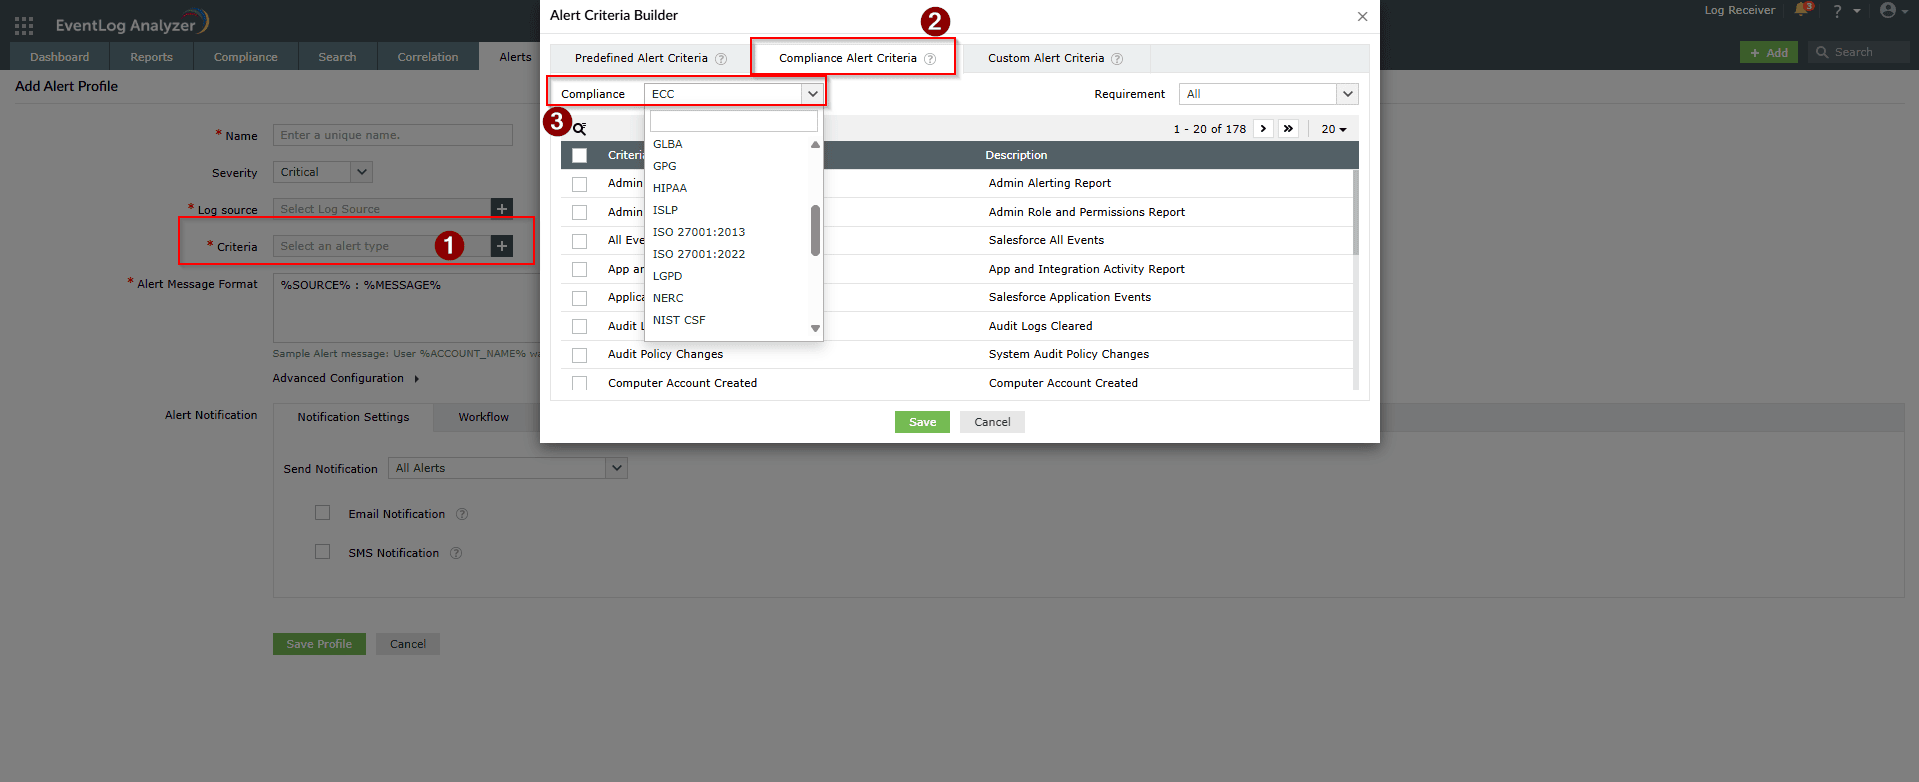Viewport: 1919px width, 782px height.
Task: Open the Reports tab
Action: (x=152, y=57)
